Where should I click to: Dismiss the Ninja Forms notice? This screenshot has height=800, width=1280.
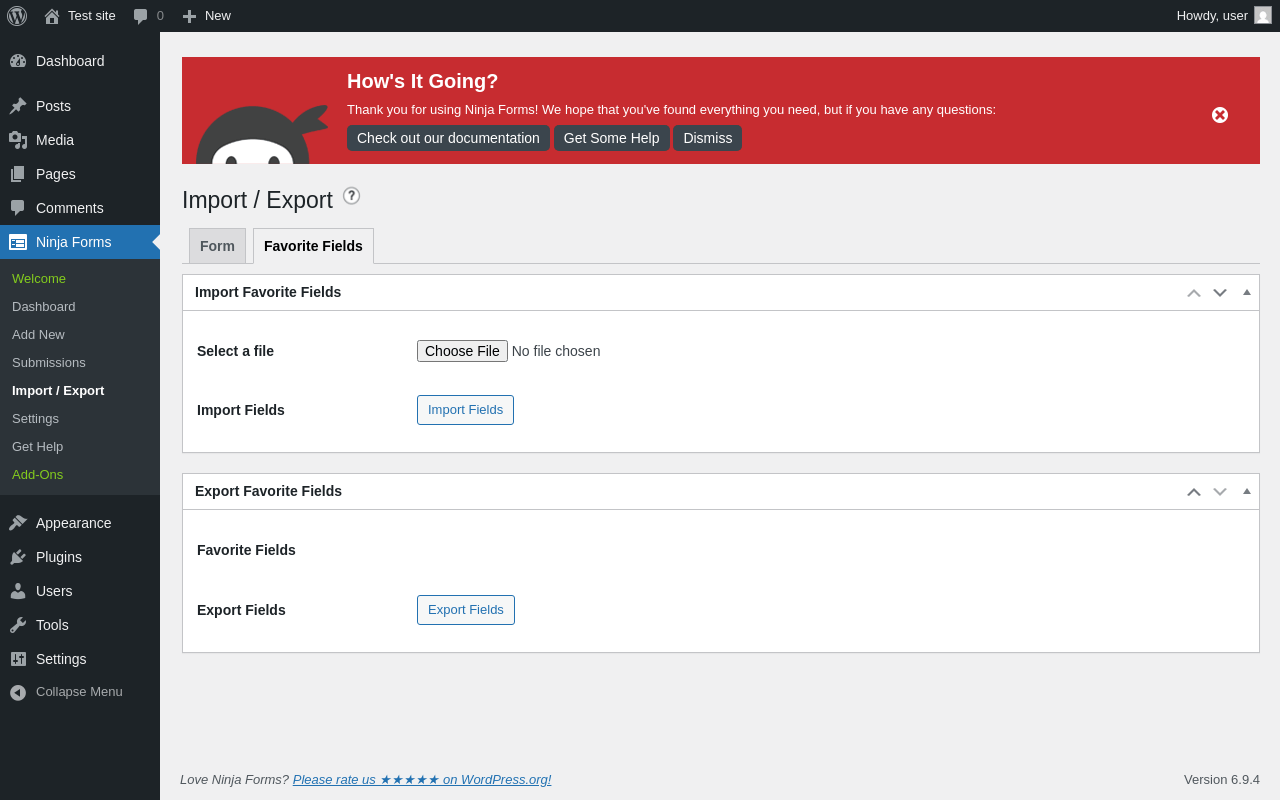coord(708,138)
